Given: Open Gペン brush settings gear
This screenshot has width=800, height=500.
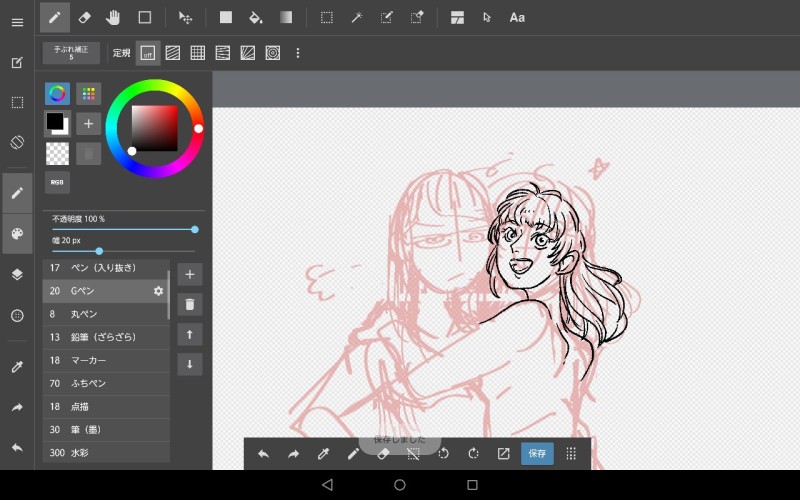Looking at the screenshot, I should [158, 291].
